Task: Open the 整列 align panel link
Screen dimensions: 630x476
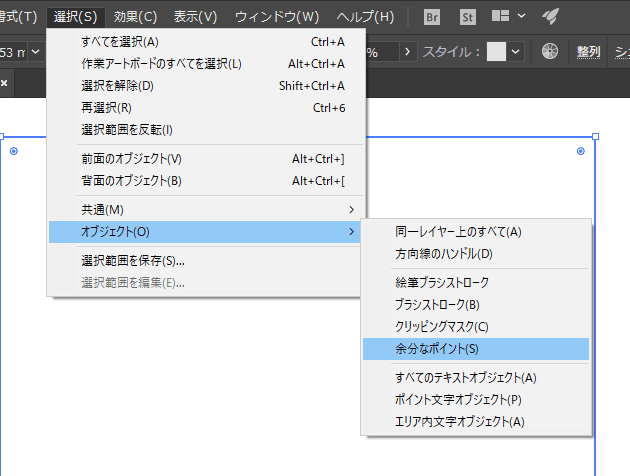Action: (589, 52)
